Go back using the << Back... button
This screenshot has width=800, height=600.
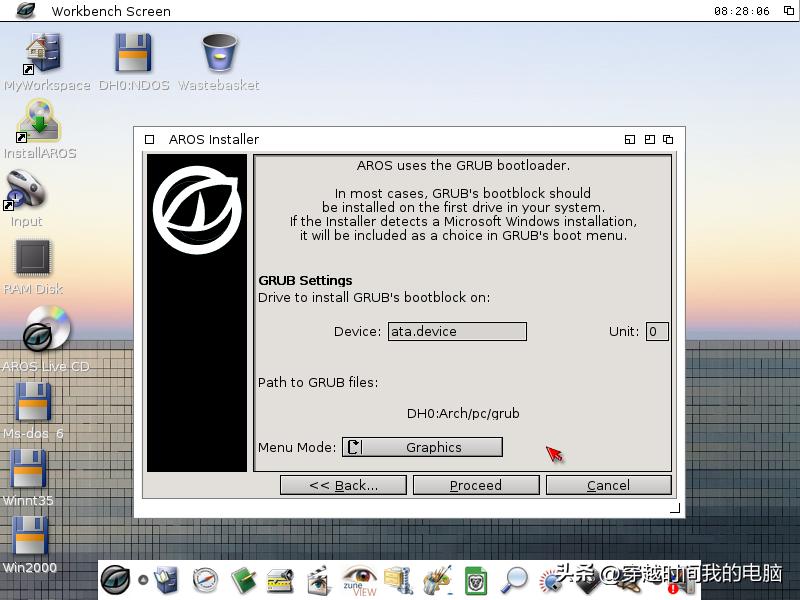click(x=343, y=485)
